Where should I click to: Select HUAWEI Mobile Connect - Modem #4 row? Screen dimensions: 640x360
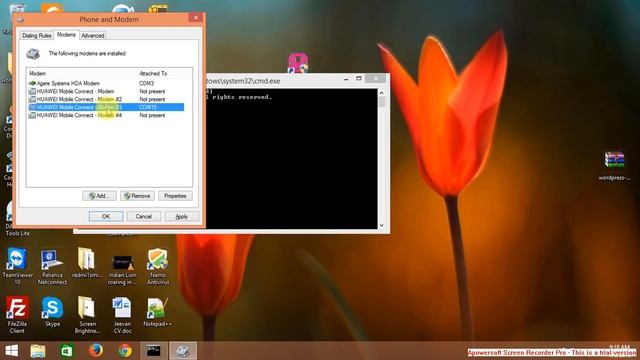click(106, 116)
